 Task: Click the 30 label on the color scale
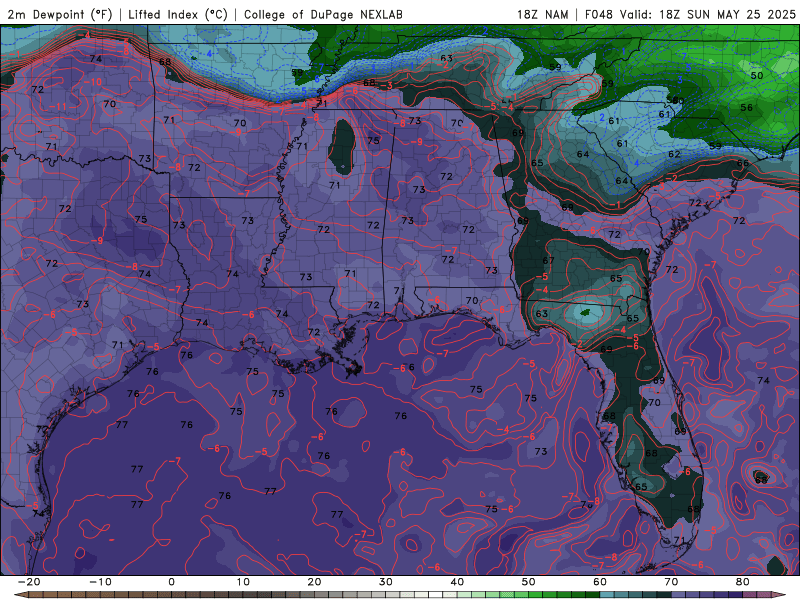(386, 582)
